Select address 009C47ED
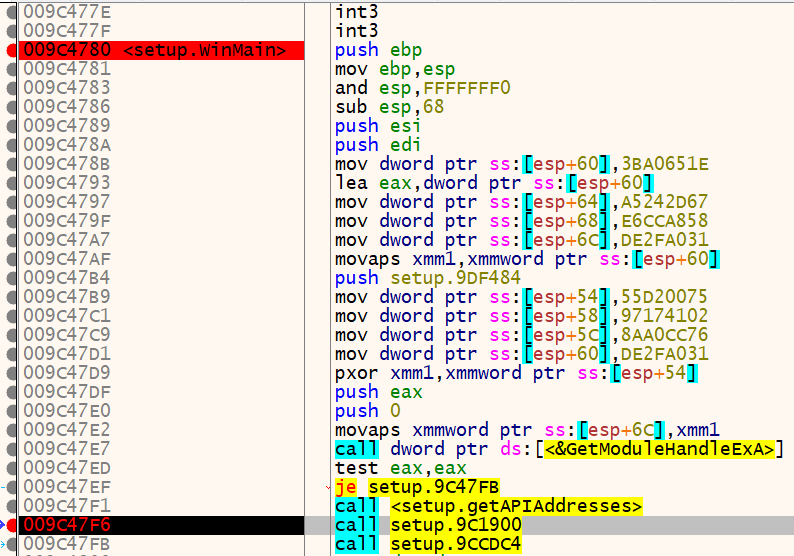 tap(67, 468)
